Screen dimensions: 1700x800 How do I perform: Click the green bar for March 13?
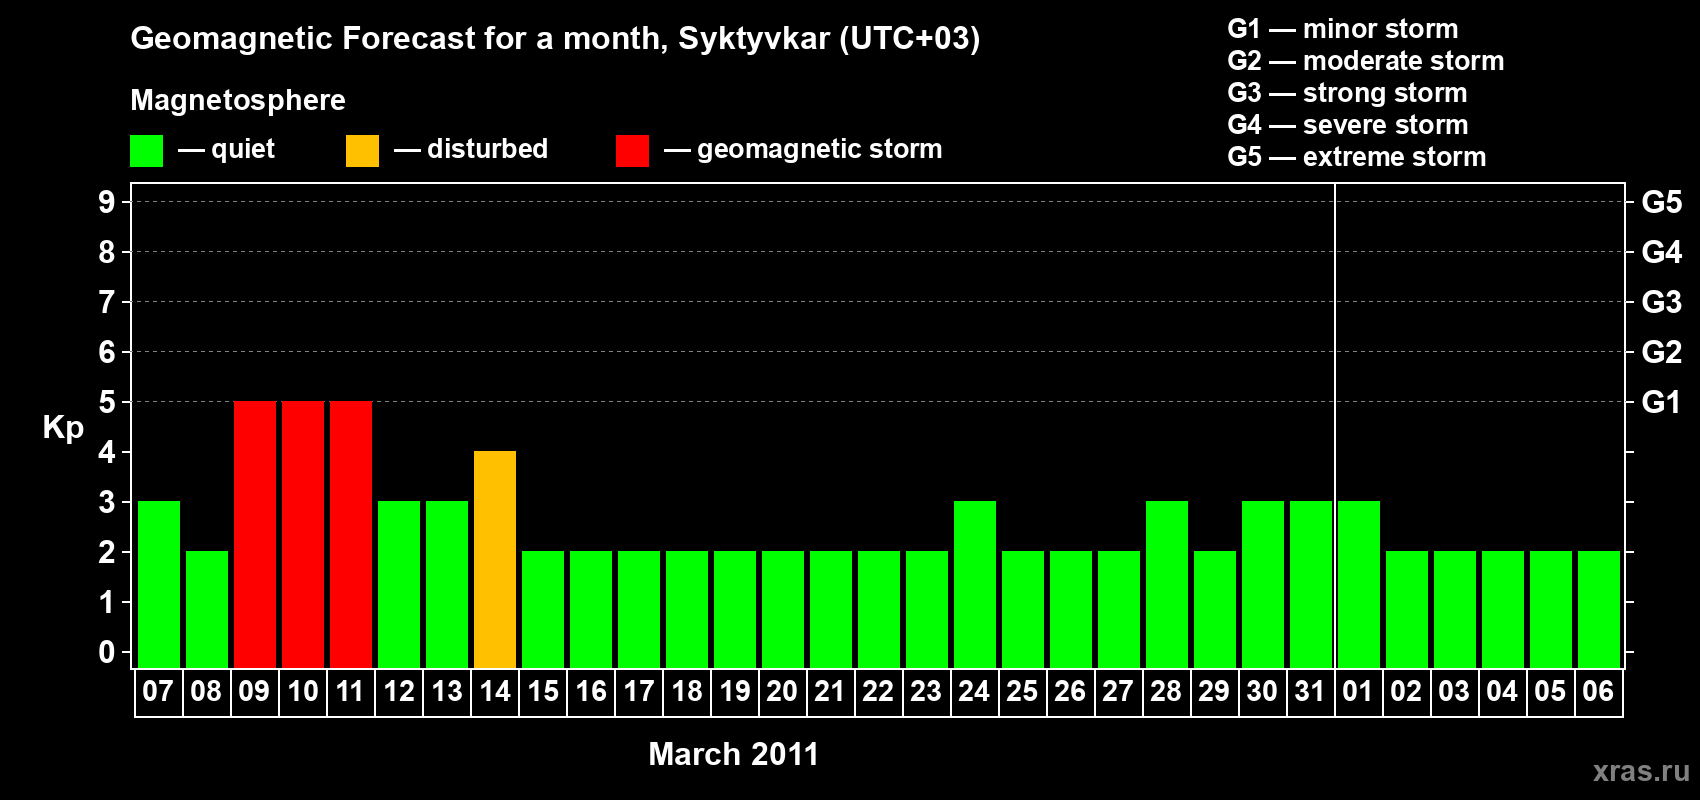447,584
